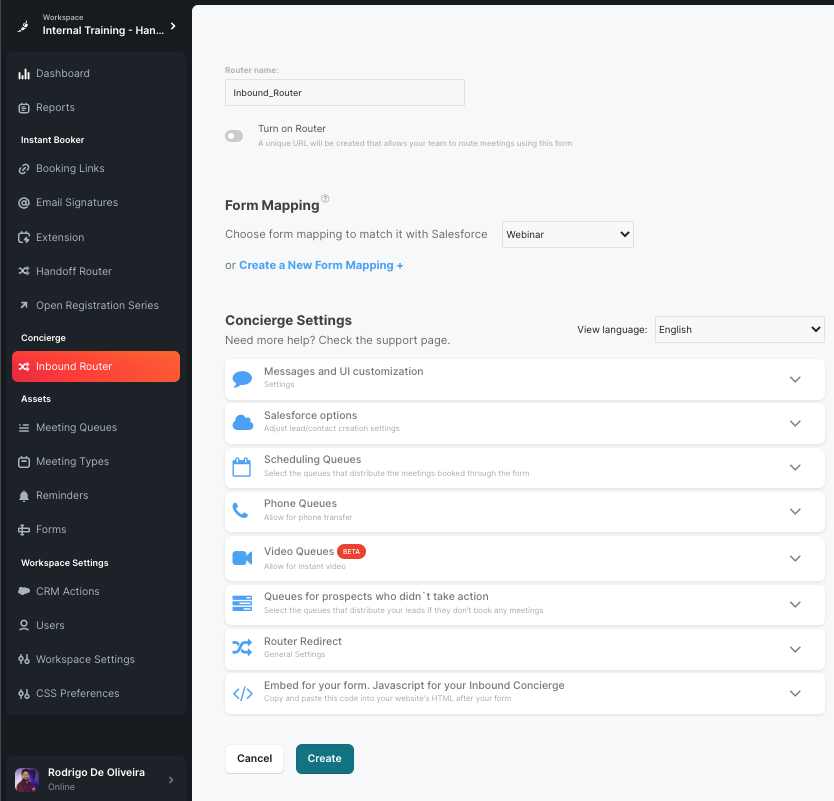The image size is (834, 801).
Task: Open the Form Mapping help tooltip icon
Action: click(x=325, y=199)
